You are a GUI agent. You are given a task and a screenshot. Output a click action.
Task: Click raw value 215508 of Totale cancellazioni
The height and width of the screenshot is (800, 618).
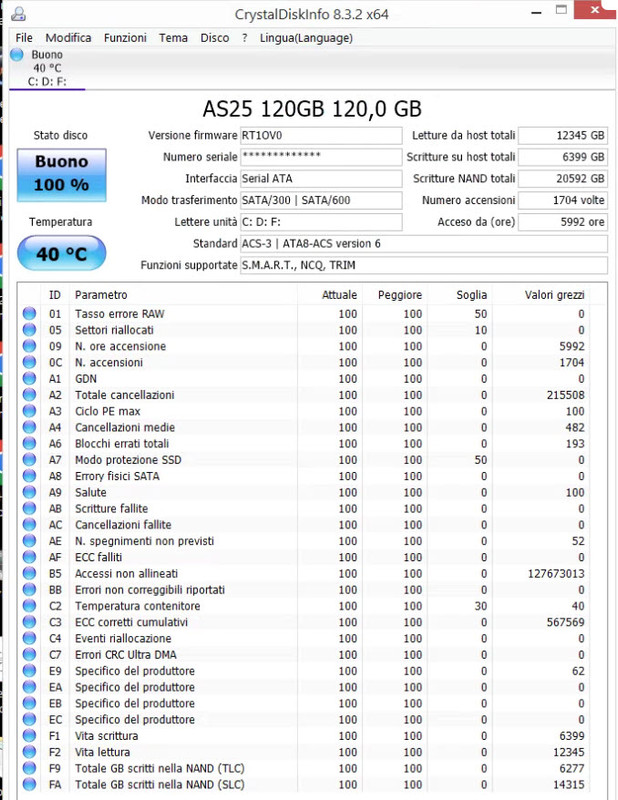pos(565,395)
